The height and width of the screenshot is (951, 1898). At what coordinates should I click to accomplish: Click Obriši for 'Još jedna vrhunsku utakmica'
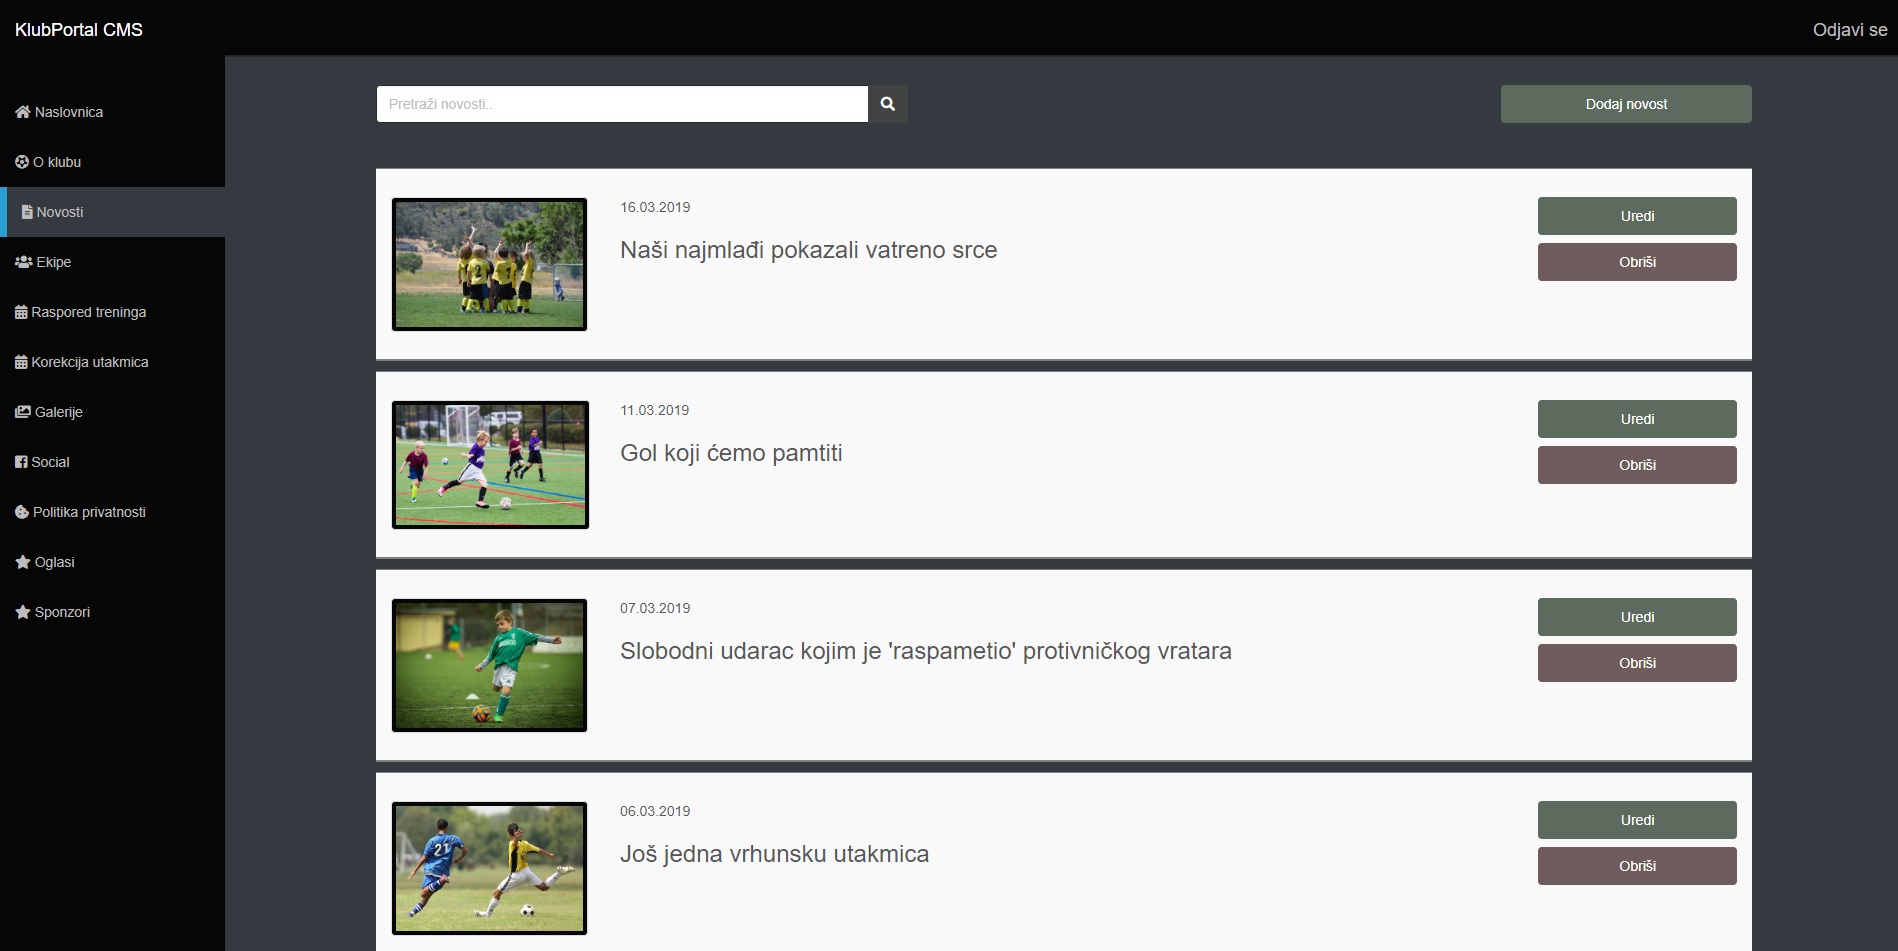point(1637,866)
